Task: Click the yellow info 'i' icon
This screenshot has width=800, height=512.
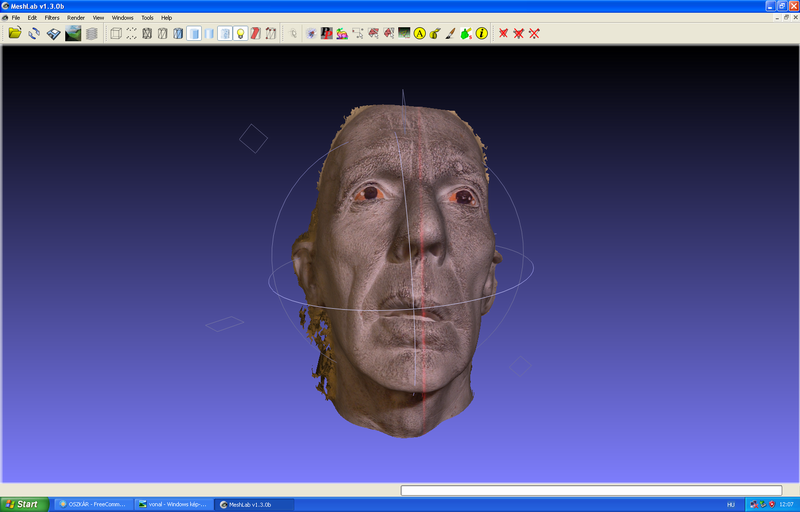Action: [x=481, y=33]
